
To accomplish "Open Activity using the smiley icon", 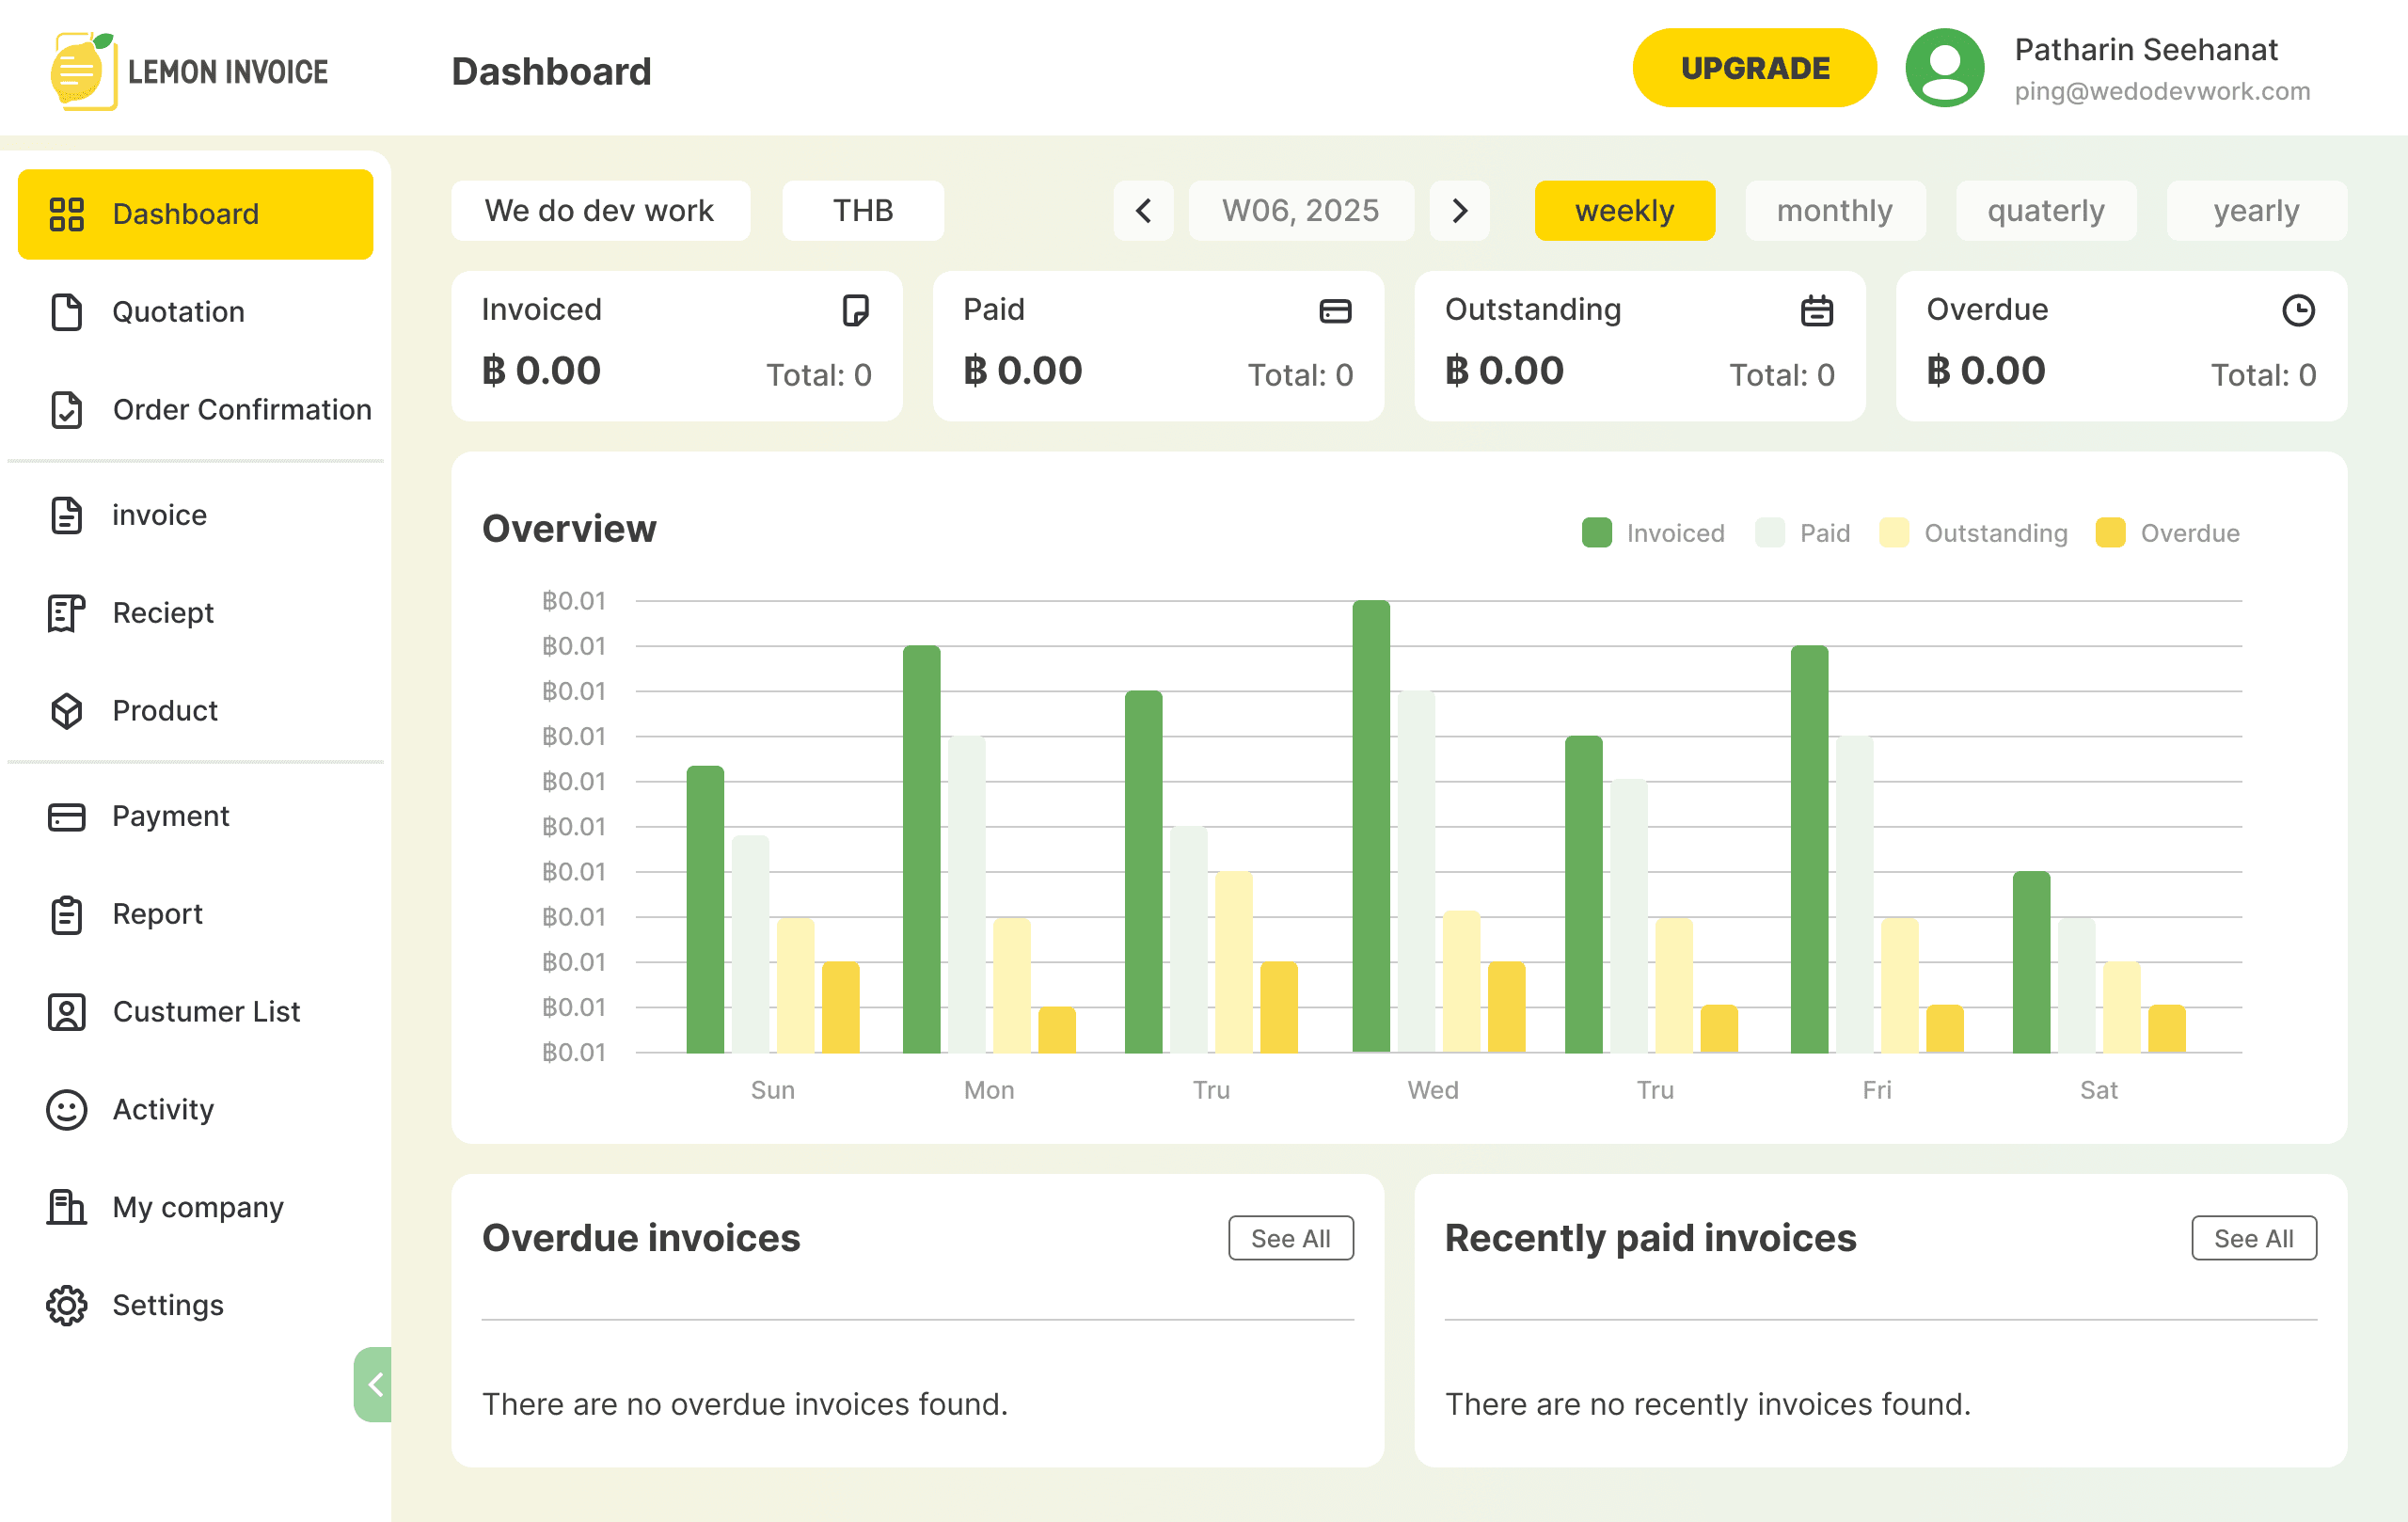I will tap(66, 1110).
